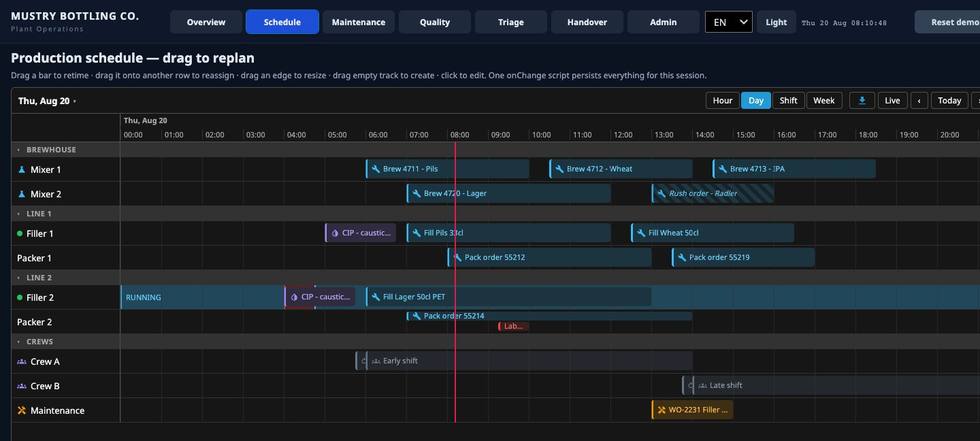Open the Thu, Aug 20 date picker
The image size is (980, 441).
pos(47,101)
